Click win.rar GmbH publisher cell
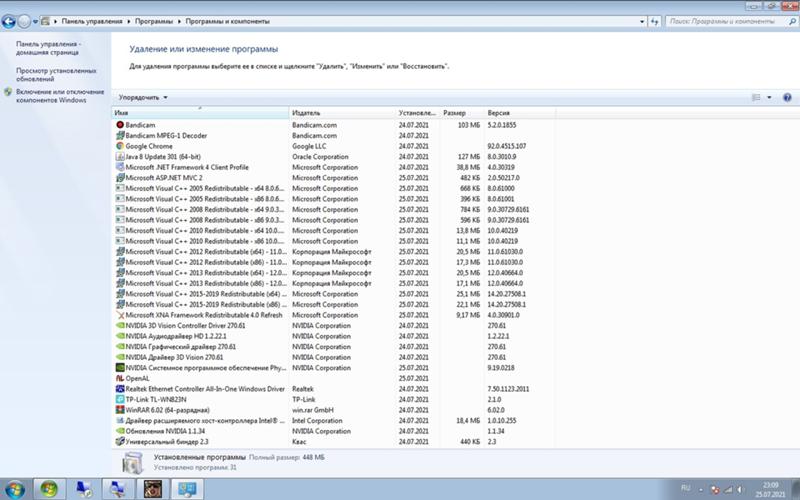Screen dimensions: 800x500 (x=313, y=410)
